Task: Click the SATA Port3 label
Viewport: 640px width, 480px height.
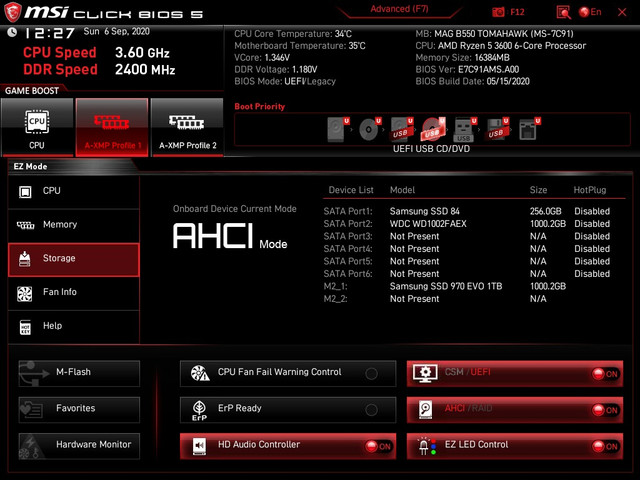Action: [x=348, y=236]
